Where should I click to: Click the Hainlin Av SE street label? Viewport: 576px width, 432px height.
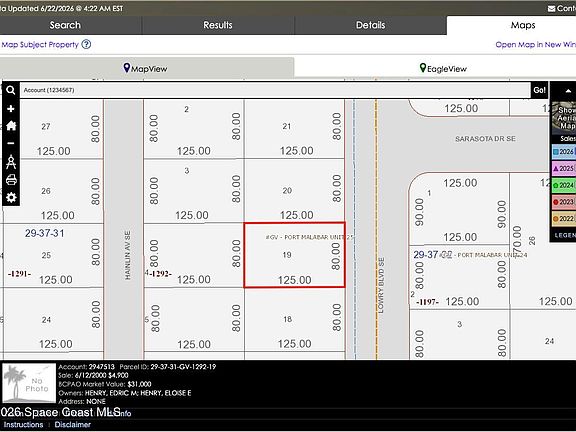click(127, 255)
